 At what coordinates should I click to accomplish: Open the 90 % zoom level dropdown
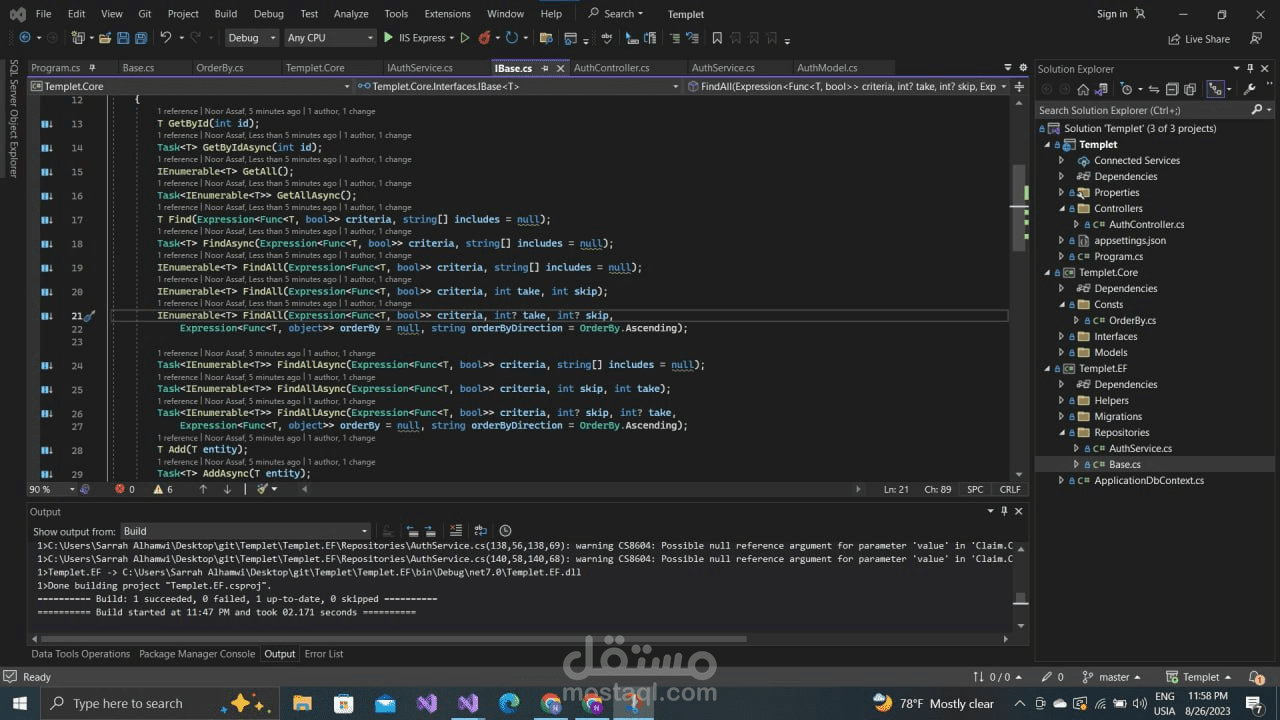(x=51, y=489)
